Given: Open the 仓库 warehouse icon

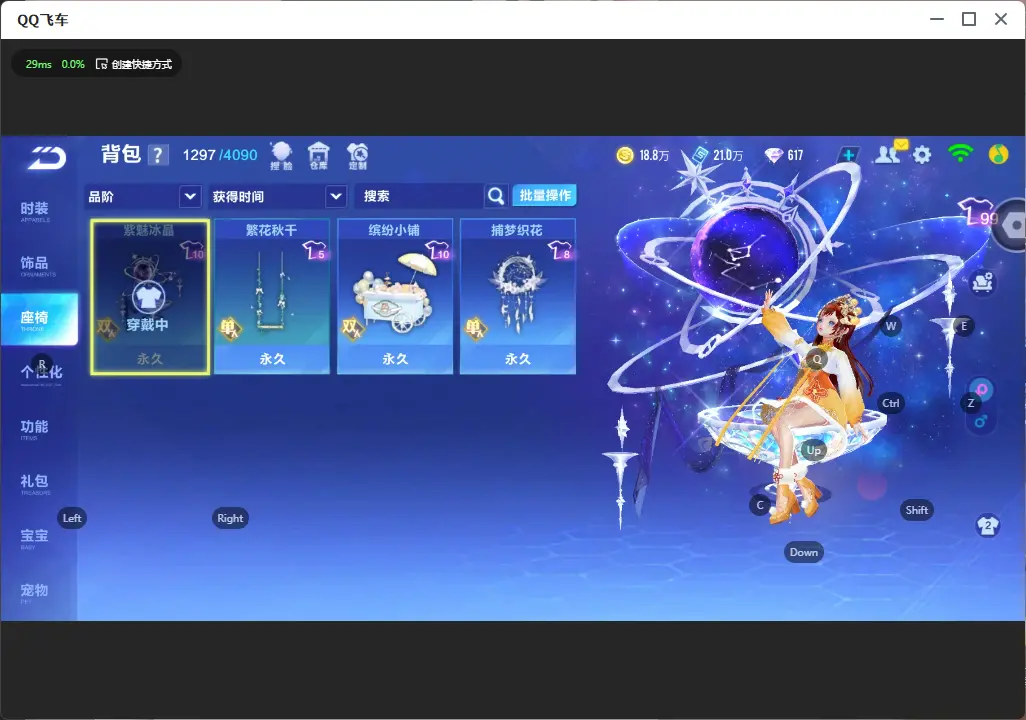Looking at the screenshot, I should pos(319,156).
